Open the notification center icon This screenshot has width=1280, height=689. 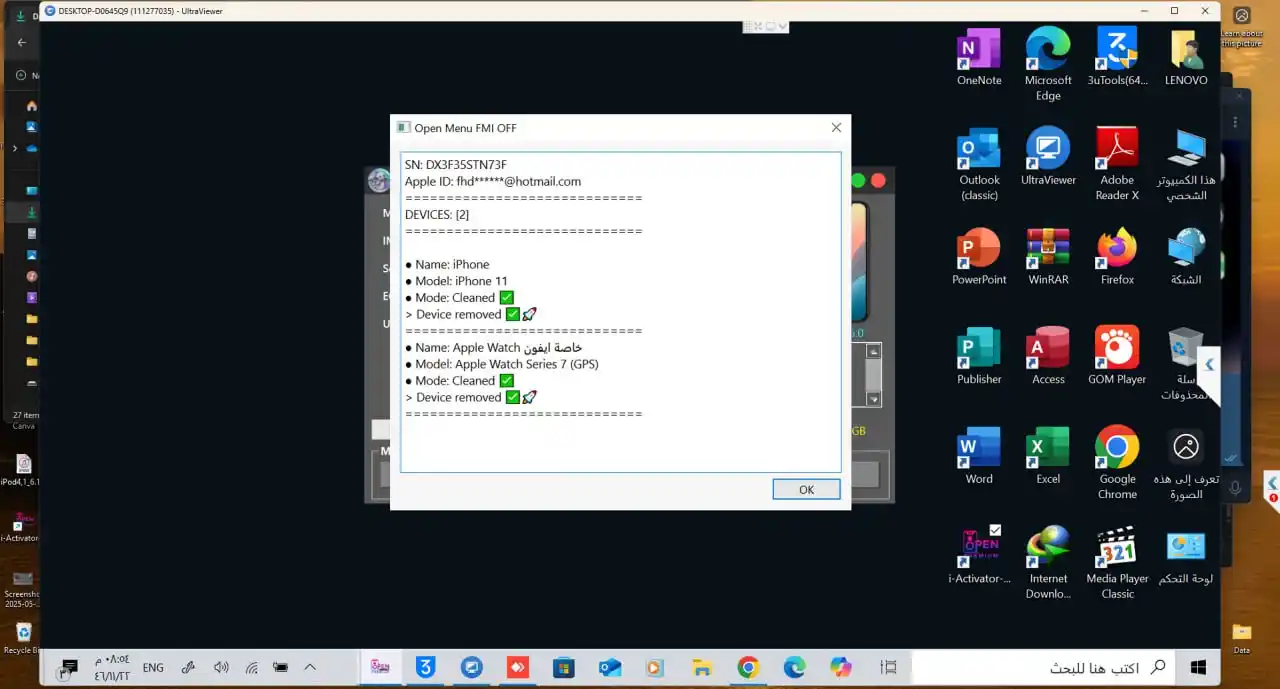tap(69, 667)
